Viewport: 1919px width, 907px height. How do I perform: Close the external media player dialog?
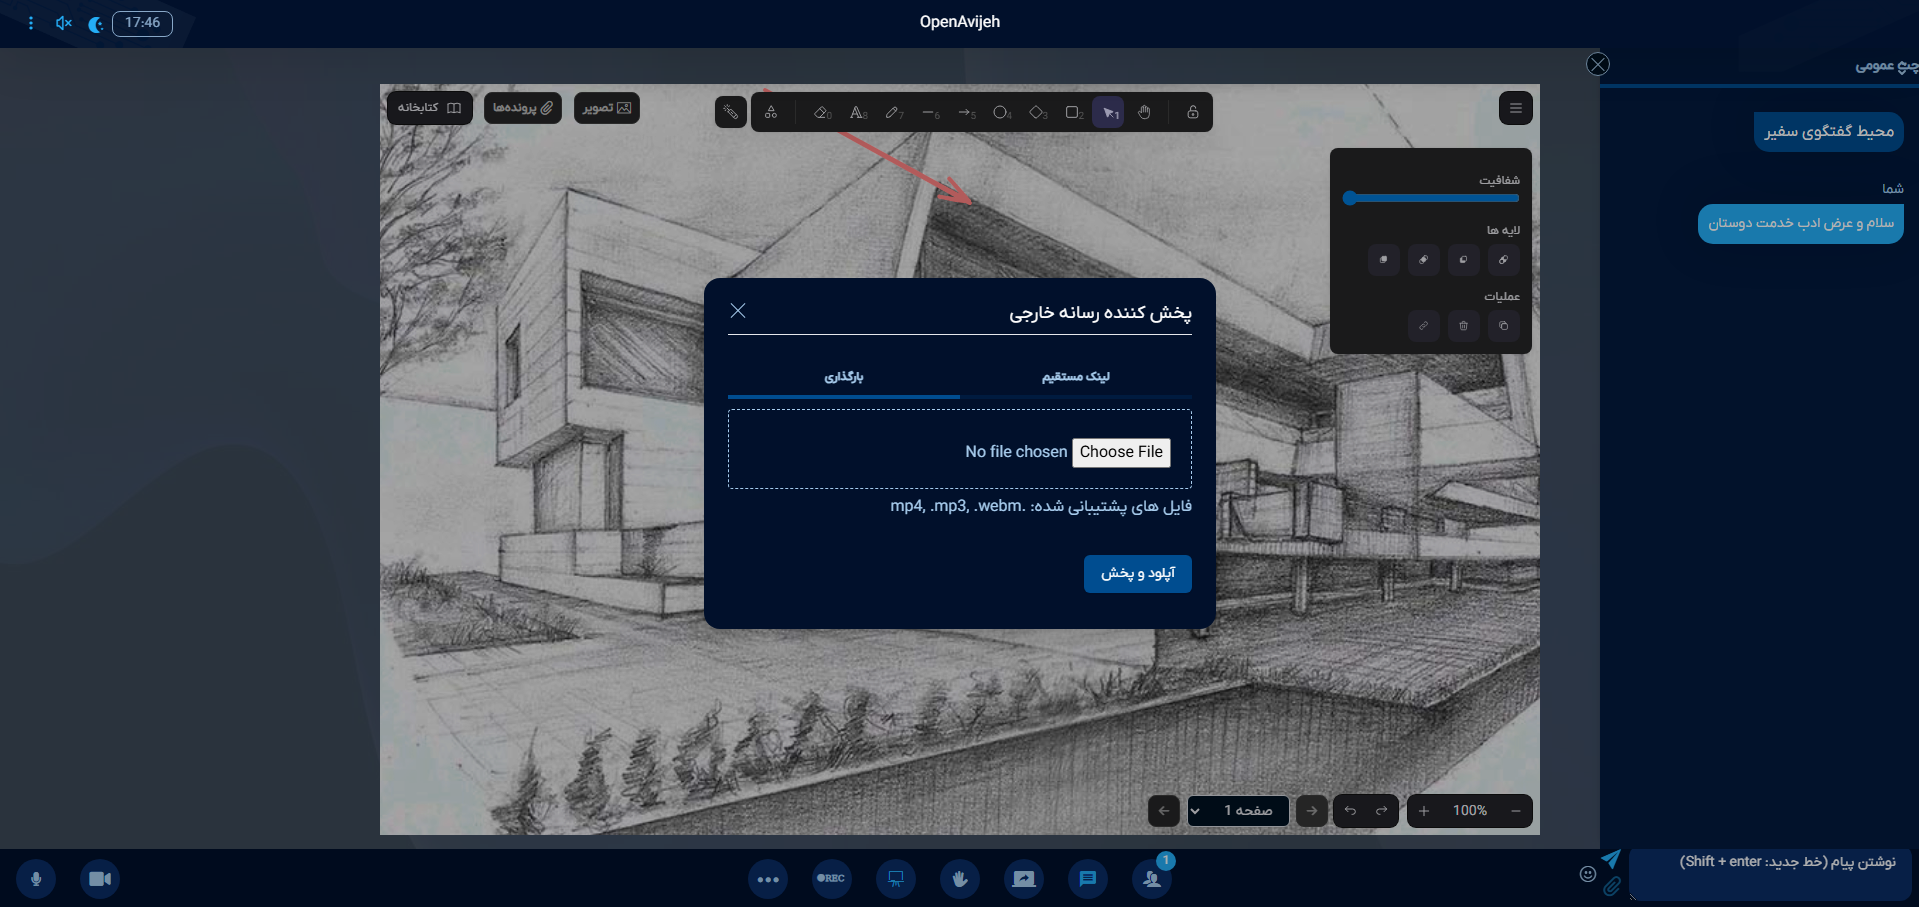(x=738, y=311)
